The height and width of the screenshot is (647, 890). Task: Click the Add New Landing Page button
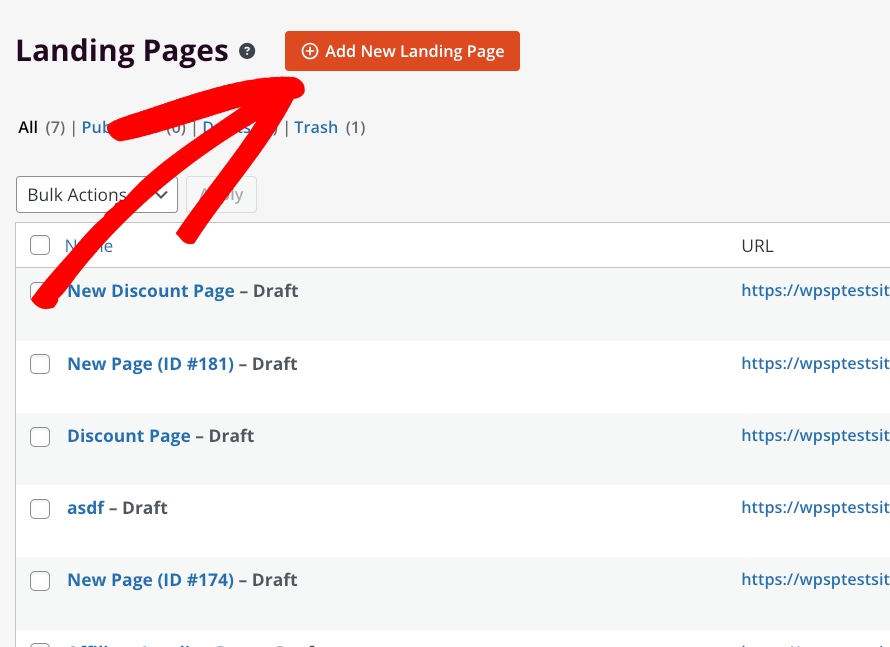(x=402, y=51)
